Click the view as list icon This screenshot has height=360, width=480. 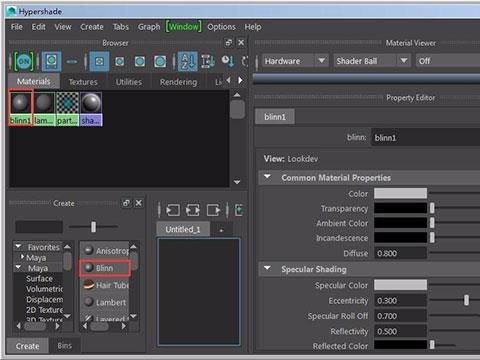71,62
